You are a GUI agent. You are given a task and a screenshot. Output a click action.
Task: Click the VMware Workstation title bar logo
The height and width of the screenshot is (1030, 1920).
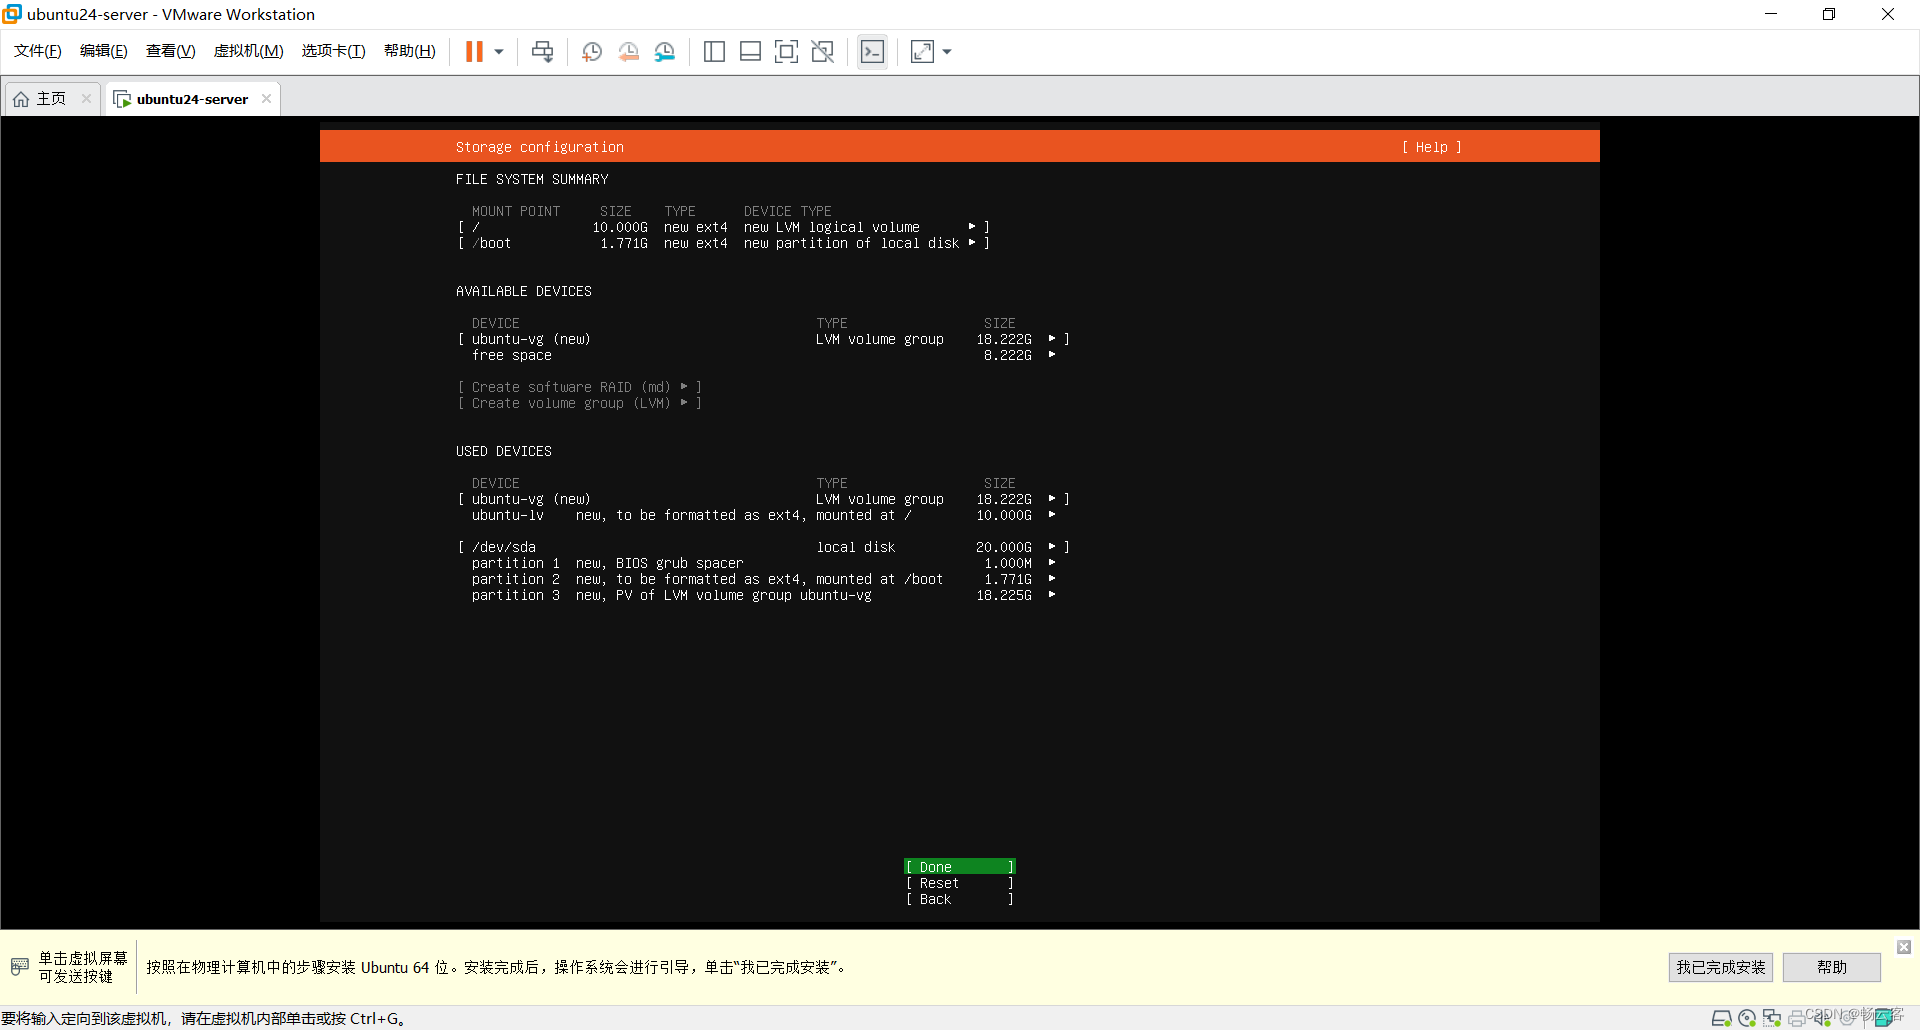[x=12, y=14]
